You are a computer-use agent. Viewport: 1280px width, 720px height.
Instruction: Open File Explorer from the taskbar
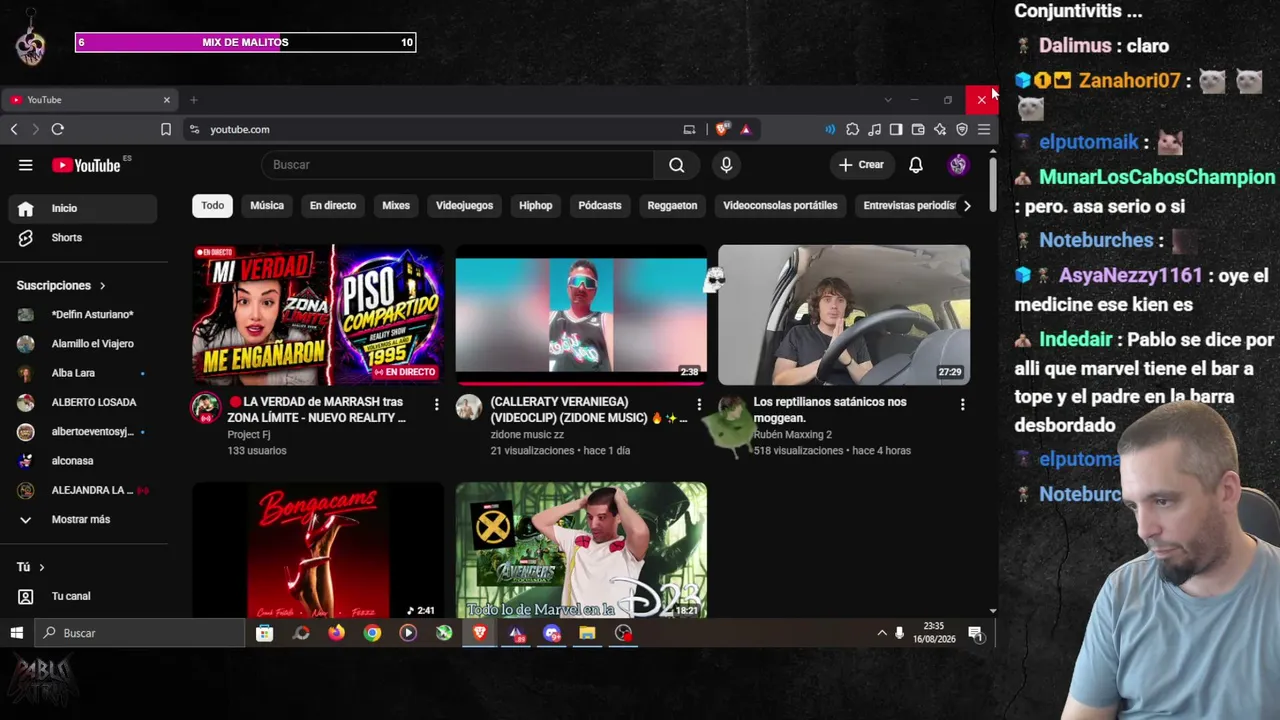tap(587, 633)
